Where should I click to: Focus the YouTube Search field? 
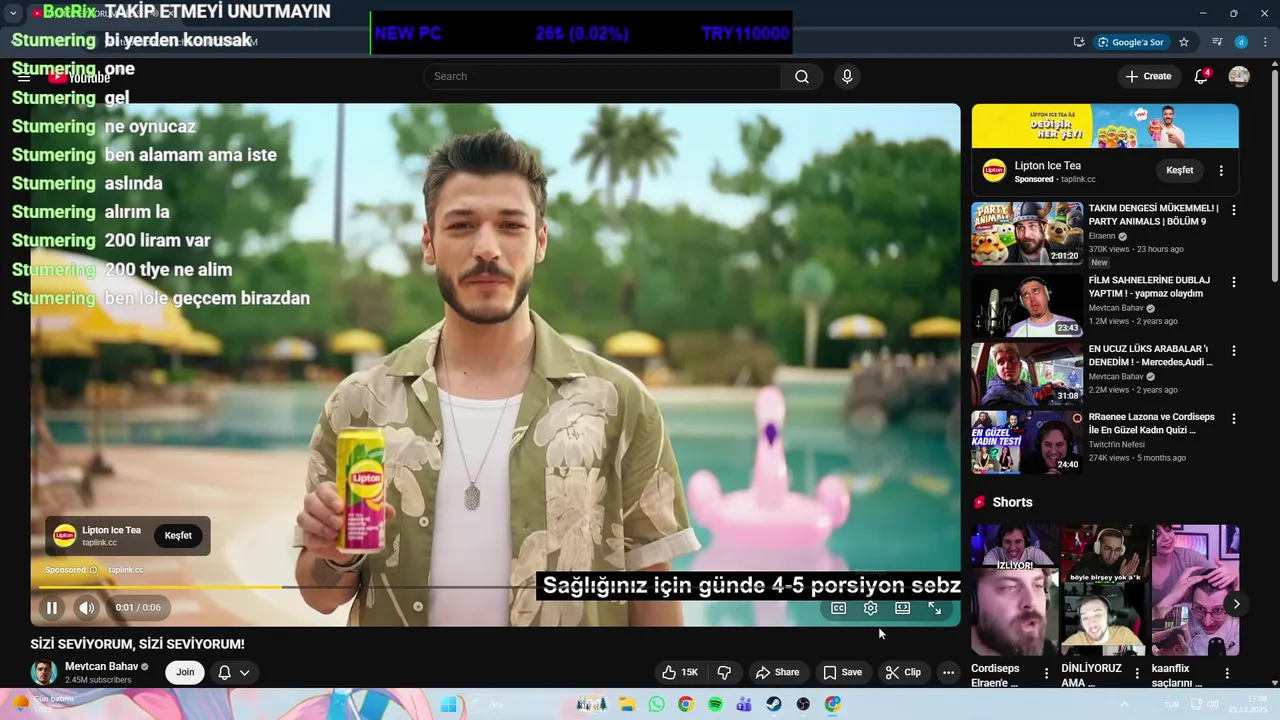[x=602, y=77]
